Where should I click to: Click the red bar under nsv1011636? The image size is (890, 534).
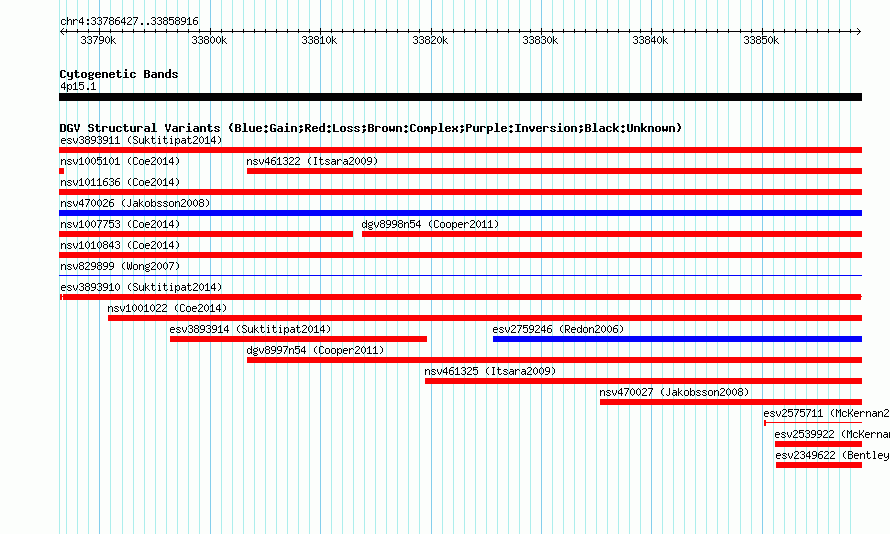(x=460, y=192)
